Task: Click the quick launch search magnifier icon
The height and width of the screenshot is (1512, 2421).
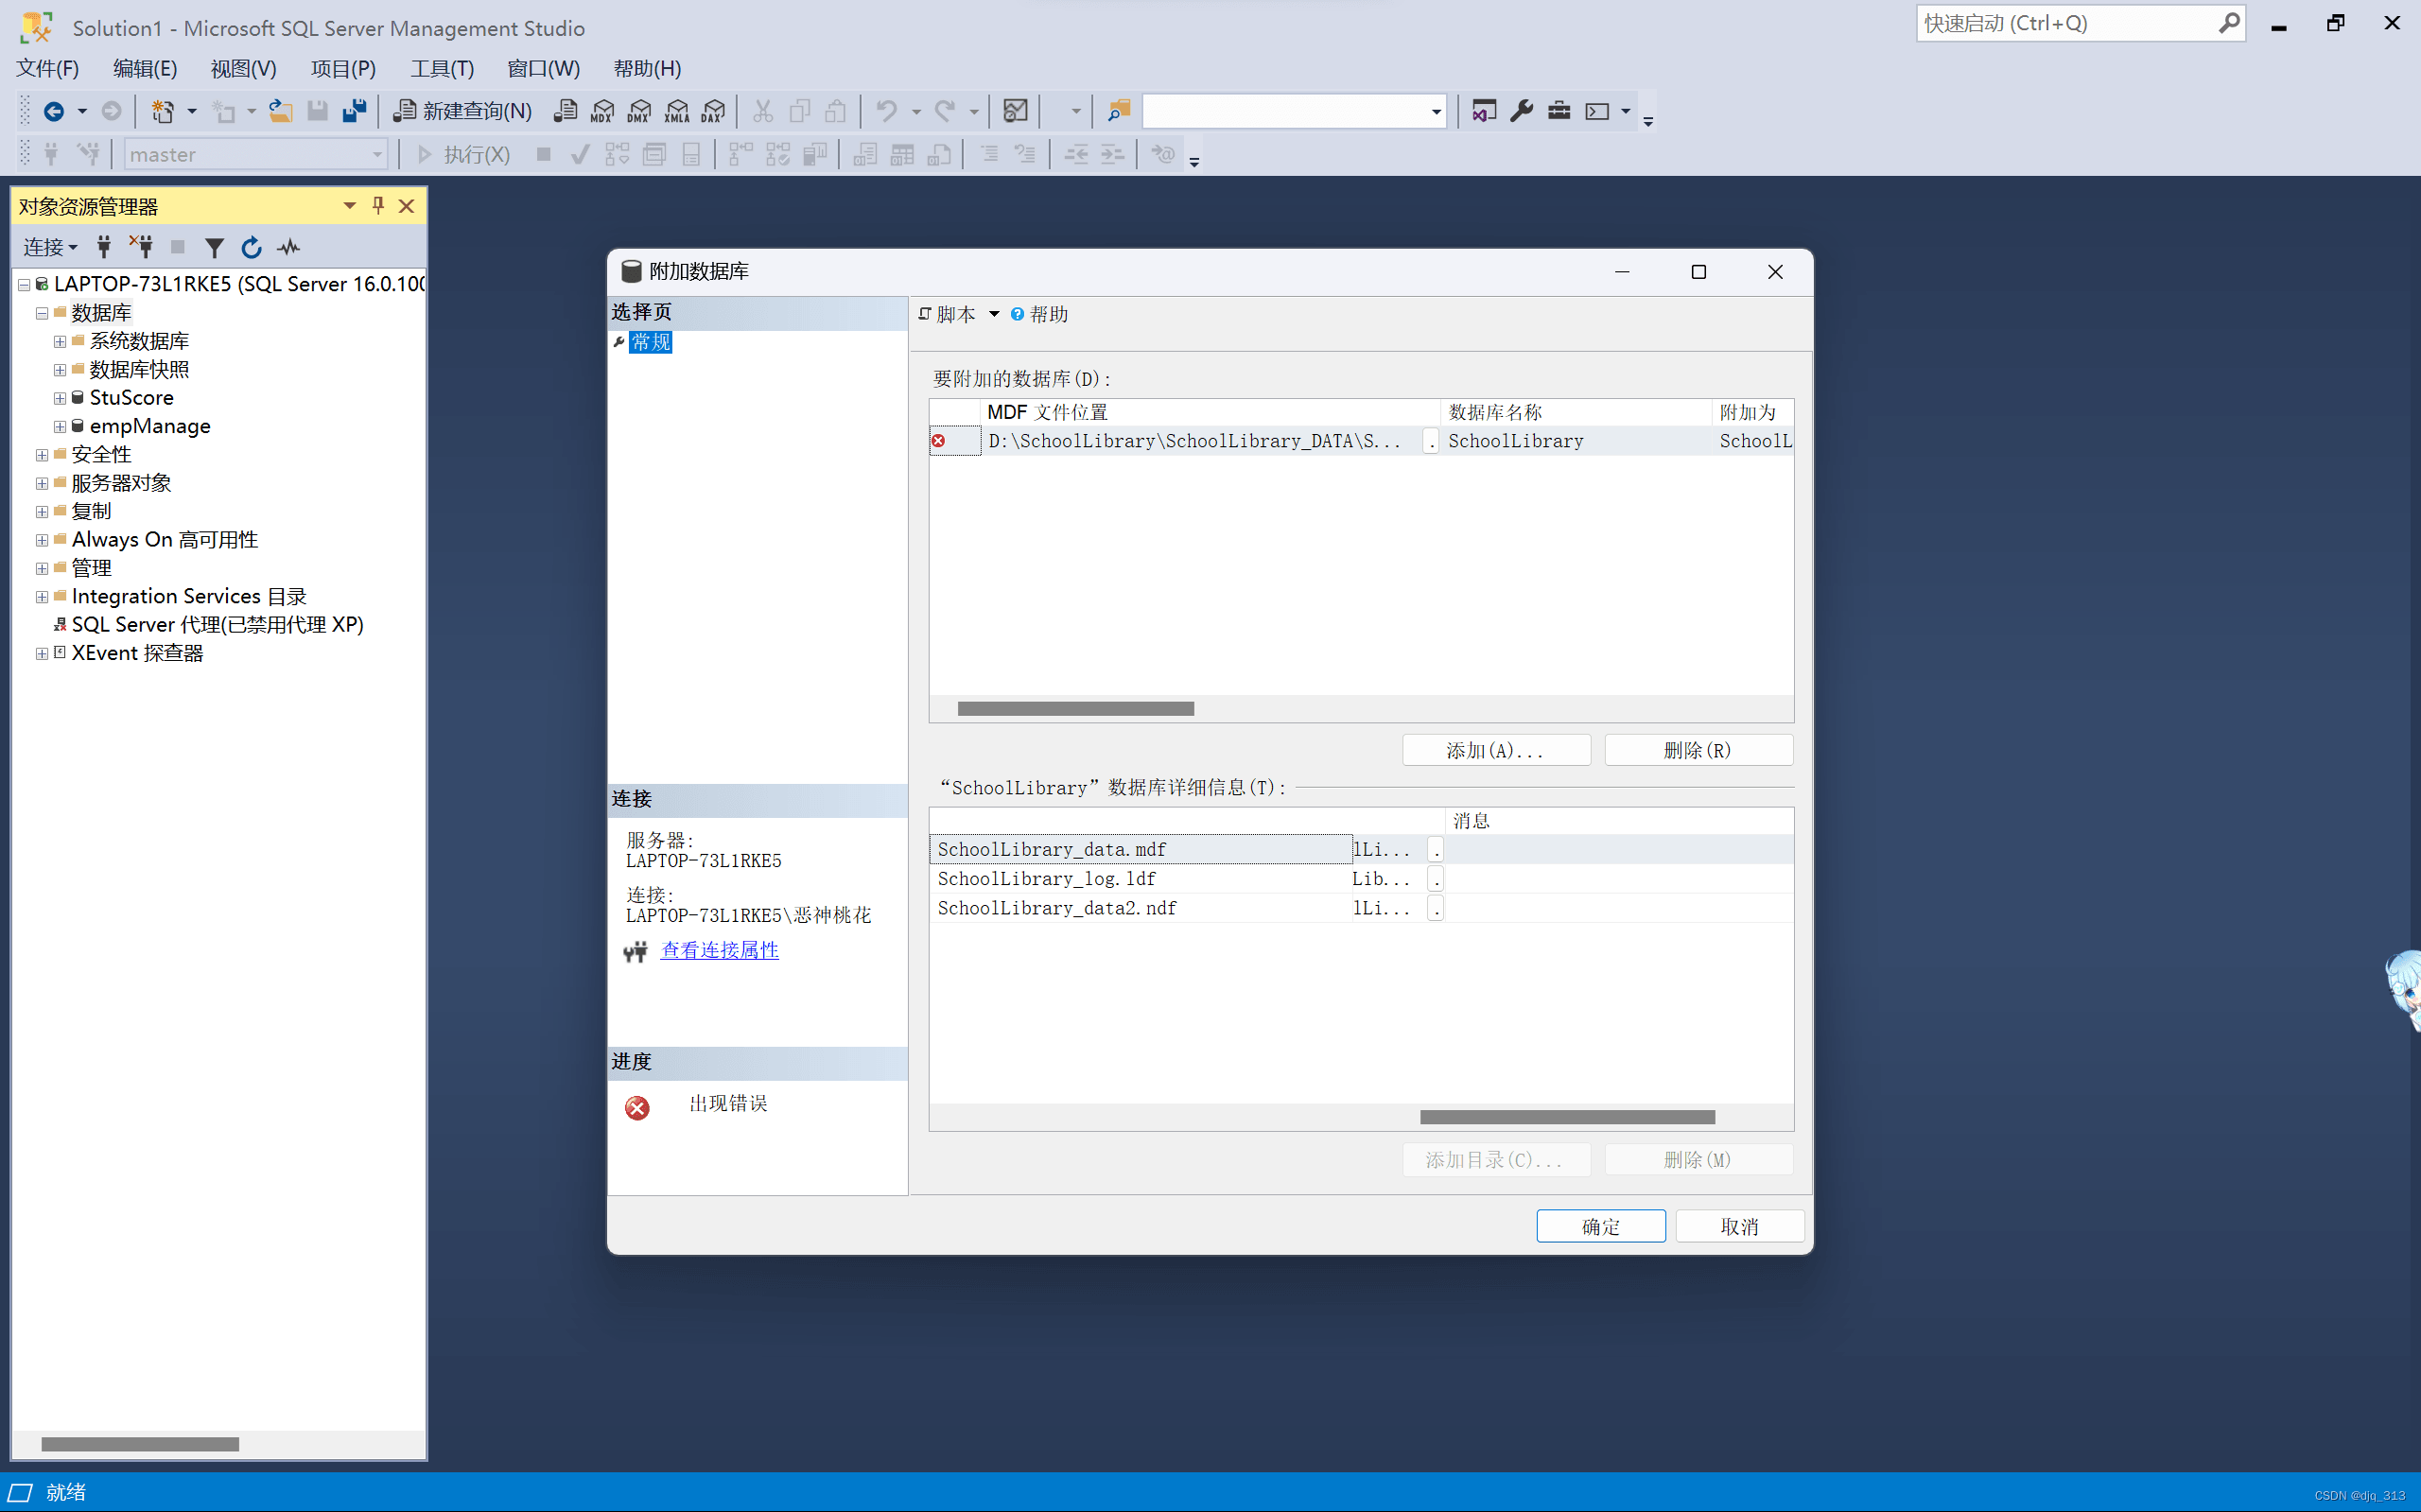Action: coord(2229,23)
